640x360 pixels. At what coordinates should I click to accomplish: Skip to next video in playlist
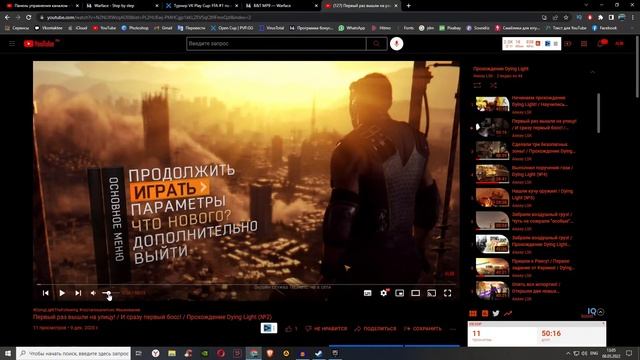[78, 293]
